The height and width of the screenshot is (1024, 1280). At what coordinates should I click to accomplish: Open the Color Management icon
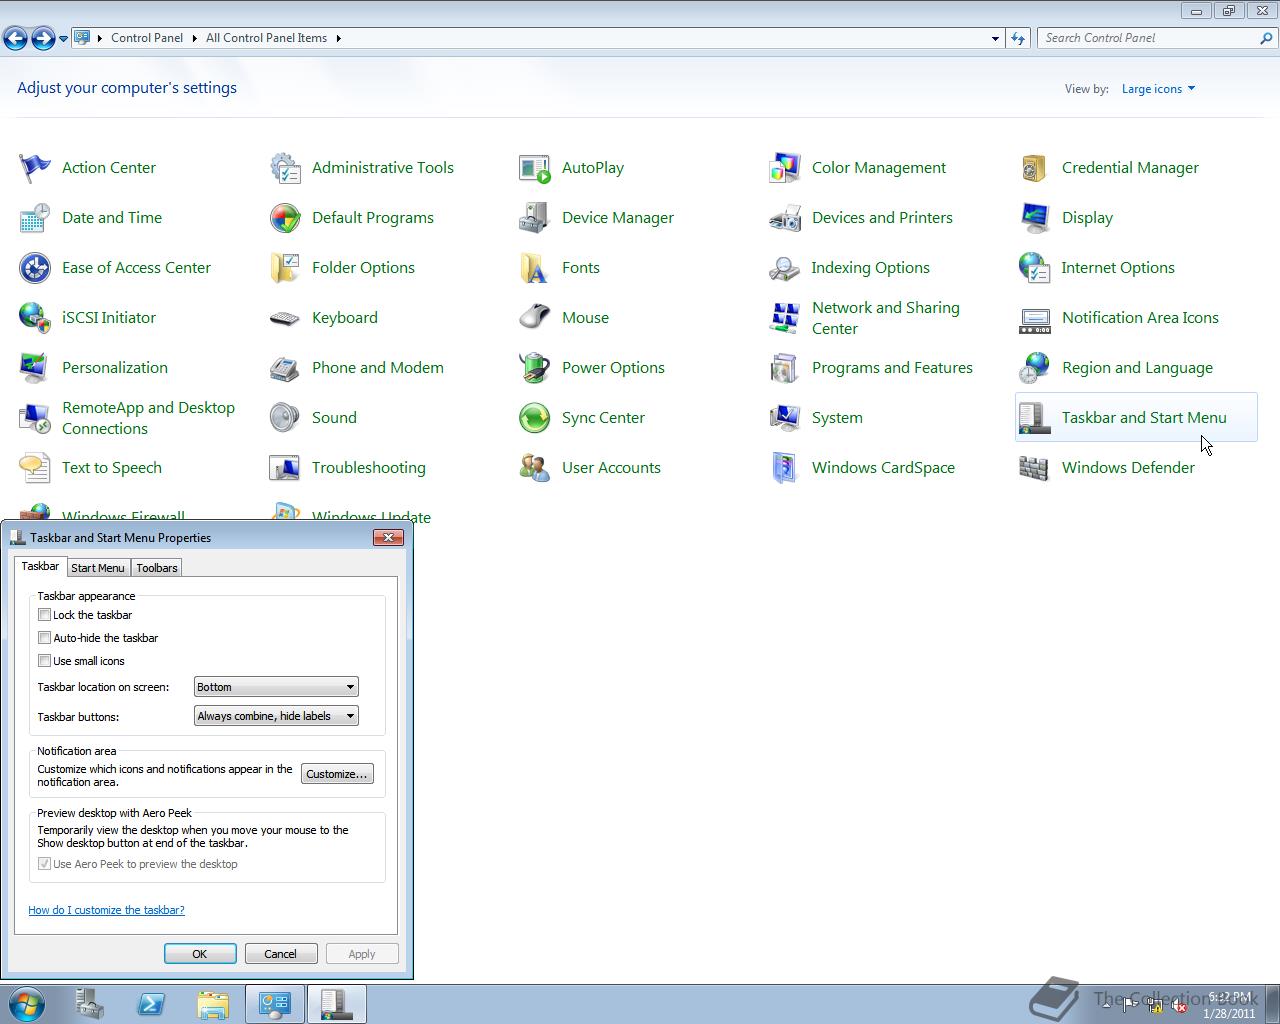[785, 168]
